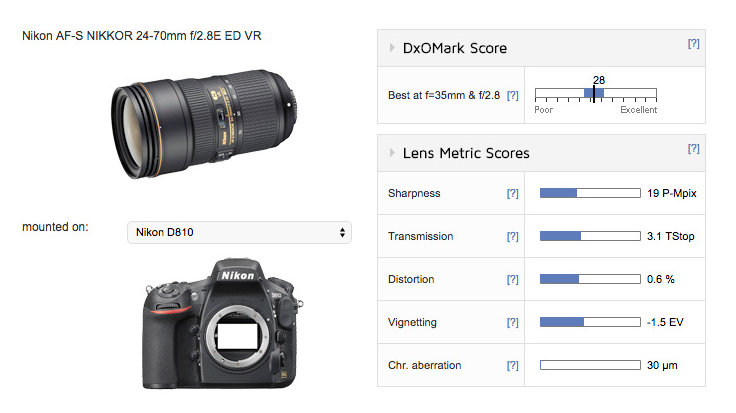
Task: Click the Transmission score bar
Action: click(x=590, y=236)
